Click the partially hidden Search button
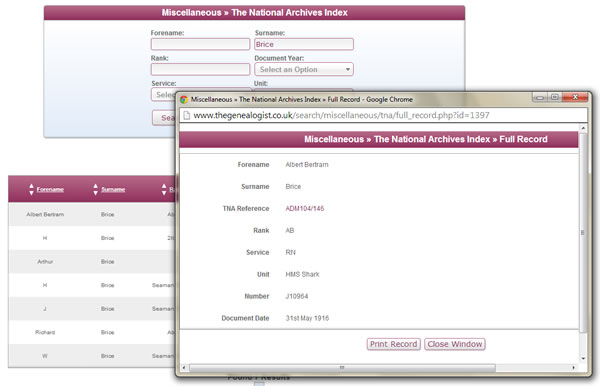Viewport: 600px width, 386px height. click(164, 118)
